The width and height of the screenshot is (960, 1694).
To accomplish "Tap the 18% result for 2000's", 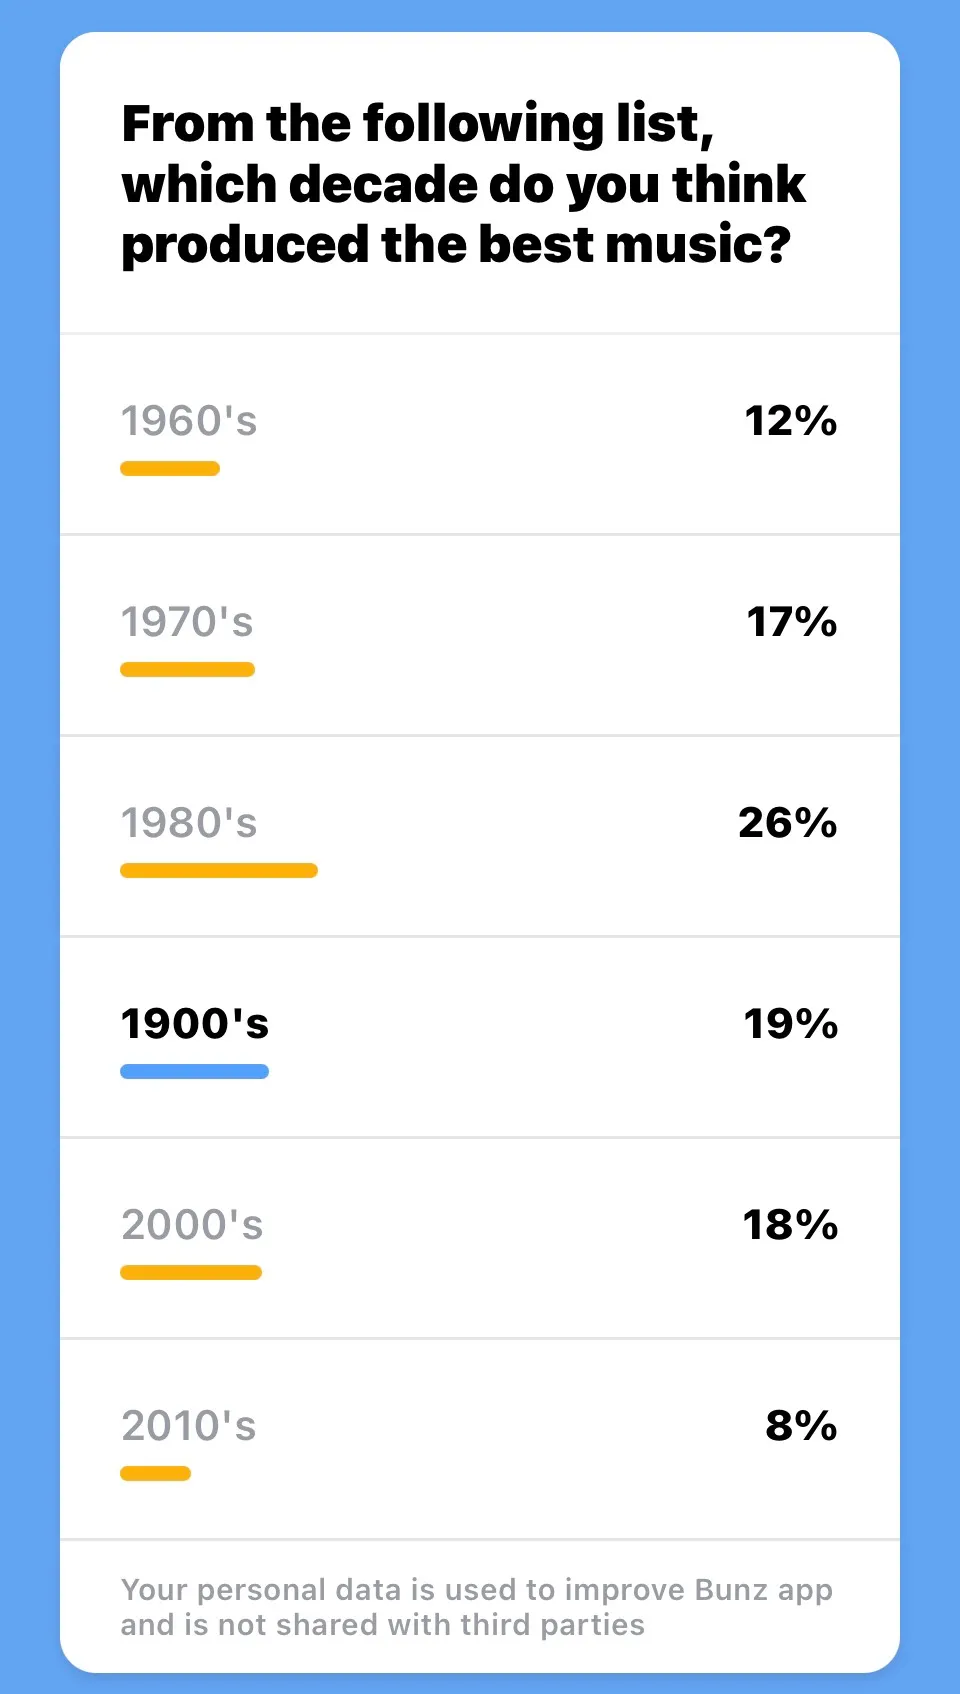I will (x=790, y=1225).
